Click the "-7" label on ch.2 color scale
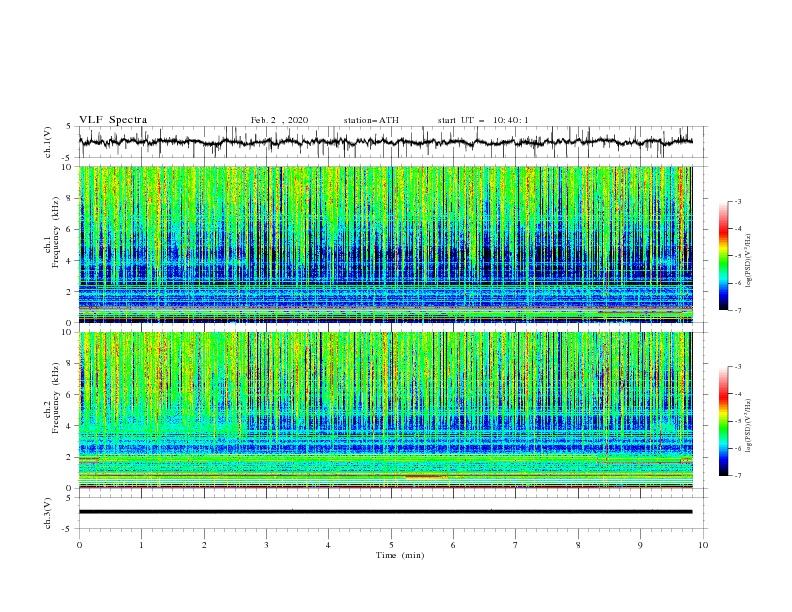The height and width of the screenshot is (612, 792). (x=737, y=475)
